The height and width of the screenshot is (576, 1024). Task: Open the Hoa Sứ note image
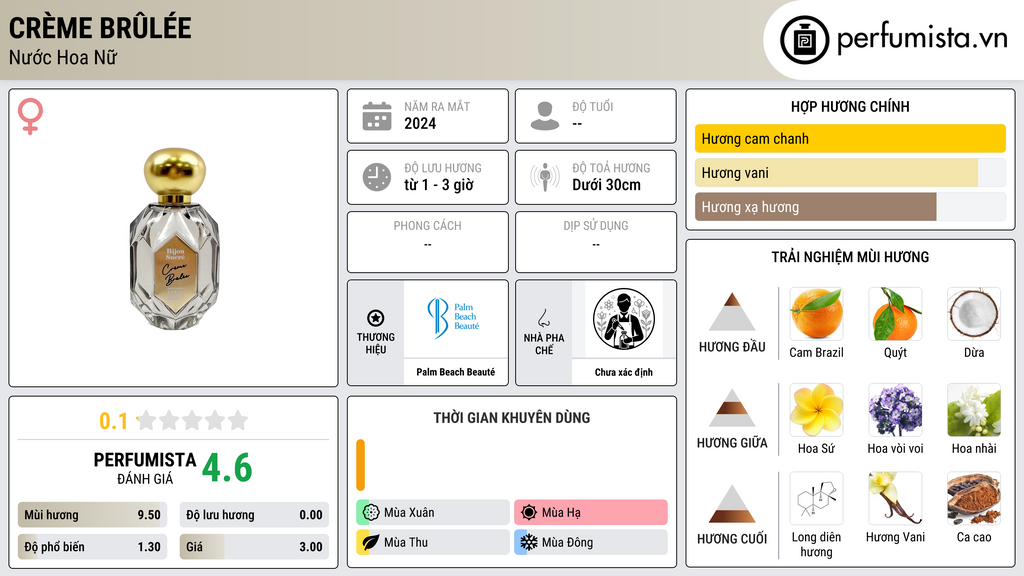[x=816, y=409]
